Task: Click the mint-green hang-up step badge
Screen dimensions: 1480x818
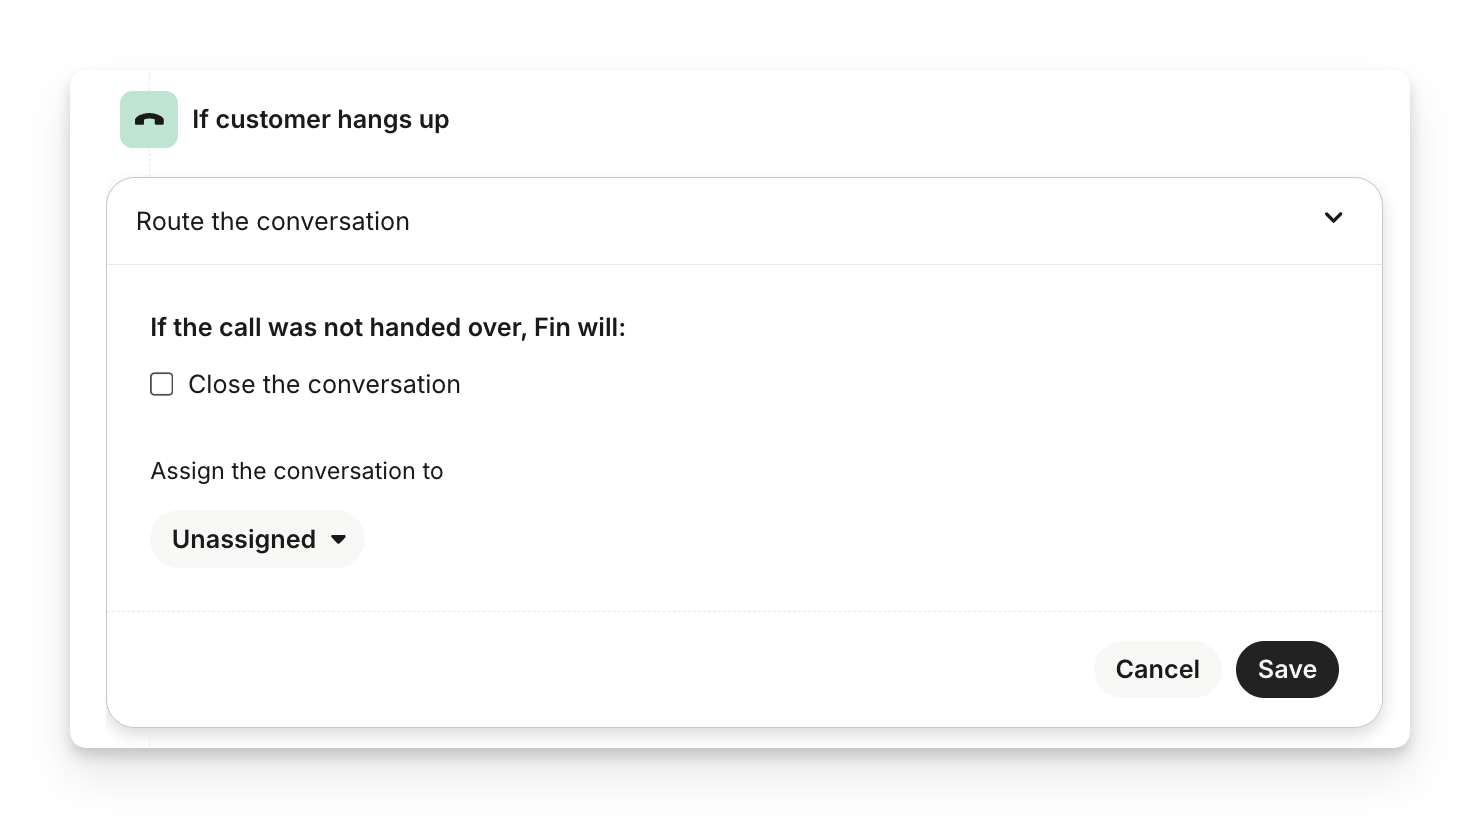Action: coord(149,120)
